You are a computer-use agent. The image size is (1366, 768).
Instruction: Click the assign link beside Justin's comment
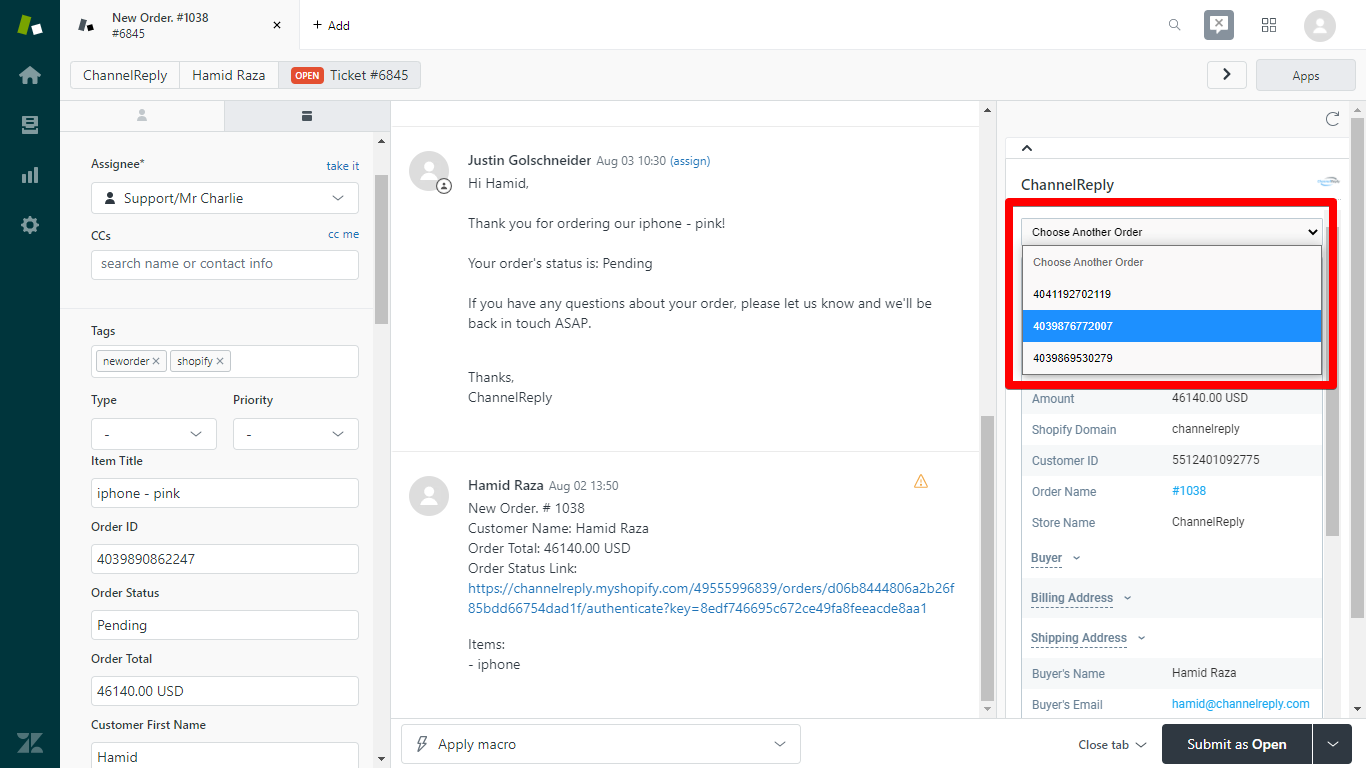pos(690,161)
